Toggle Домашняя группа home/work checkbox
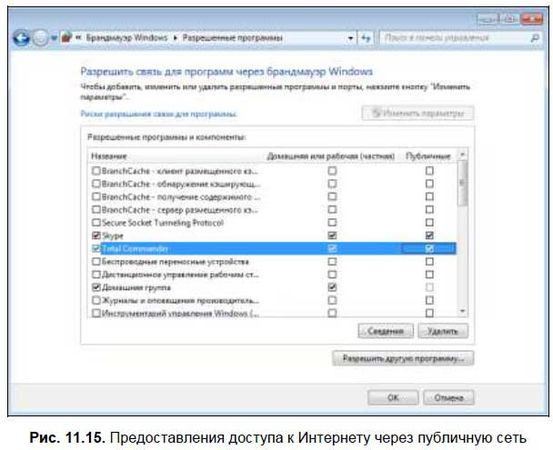Viewport: 553px width, 450px height. 332,287
